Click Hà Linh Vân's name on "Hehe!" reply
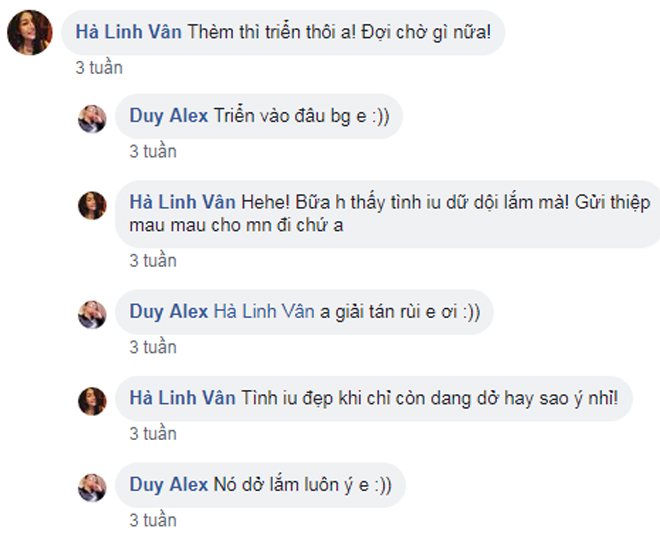The width and height of the screenshot is (660, 559). click(182, 203)
